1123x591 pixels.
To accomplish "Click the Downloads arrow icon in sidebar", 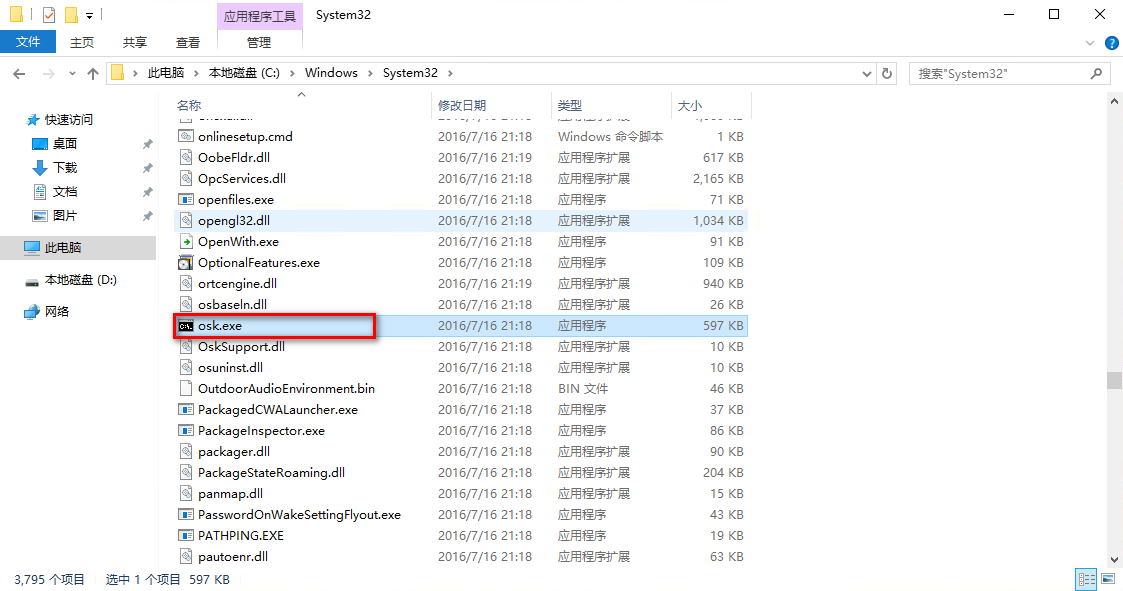I will tap(40, 168).
